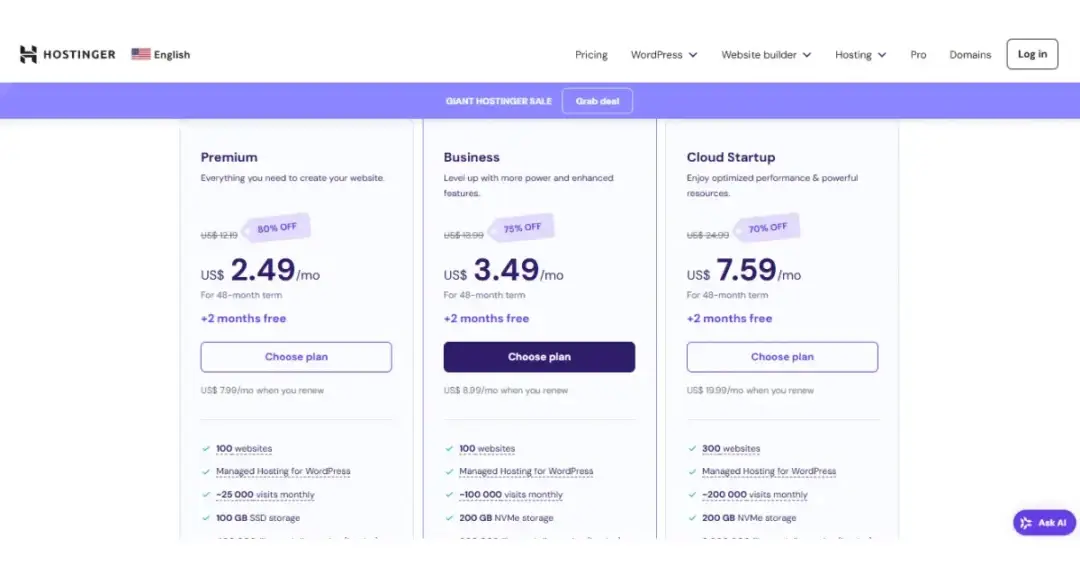1080x565 pixels.
Task: Click the Log in button
Action: click(1032, 54)
